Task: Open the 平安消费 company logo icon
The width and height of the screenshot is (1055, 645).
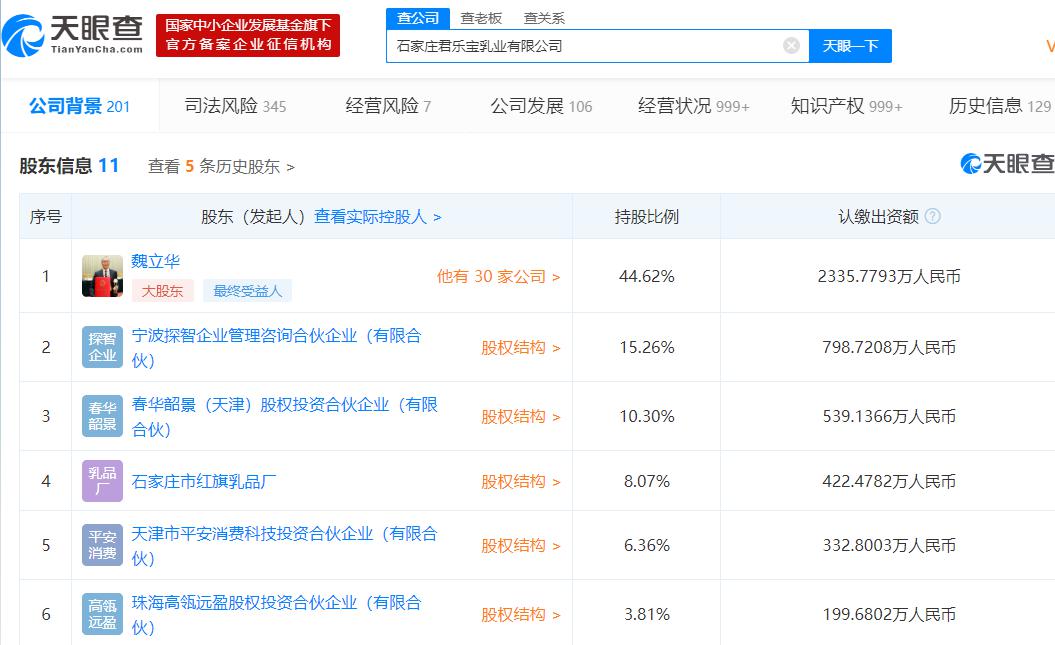Action: tap(102, 545)
